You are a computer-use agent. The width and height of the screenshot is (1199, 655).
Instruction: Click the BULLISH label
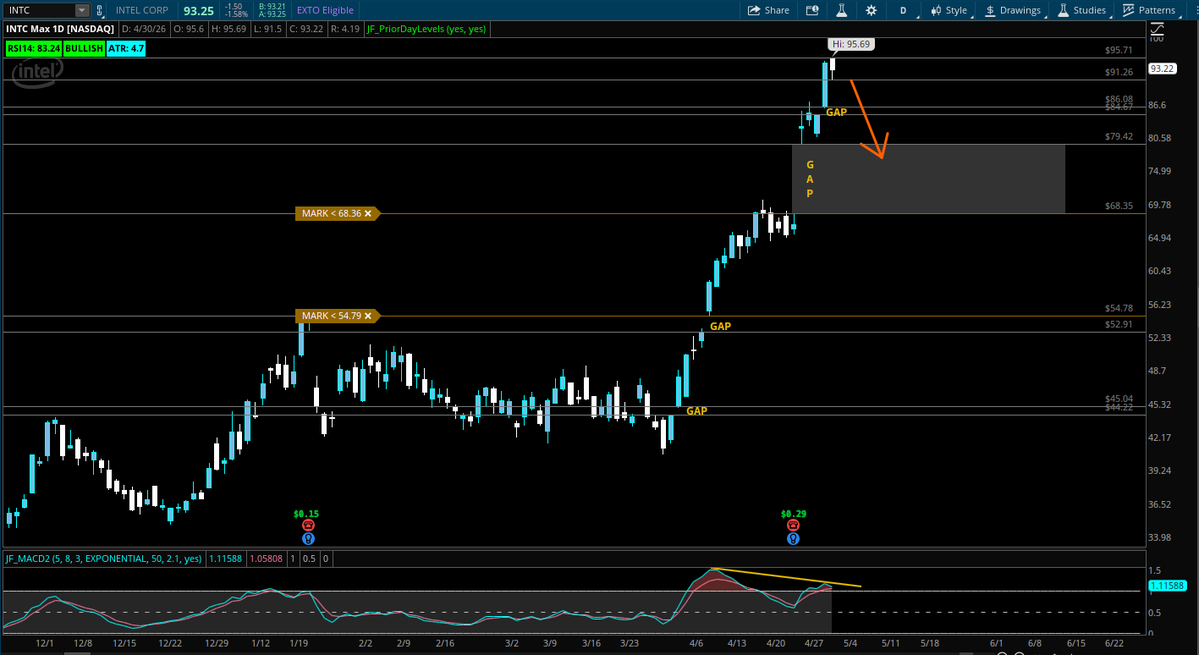[x=83, y=48]
